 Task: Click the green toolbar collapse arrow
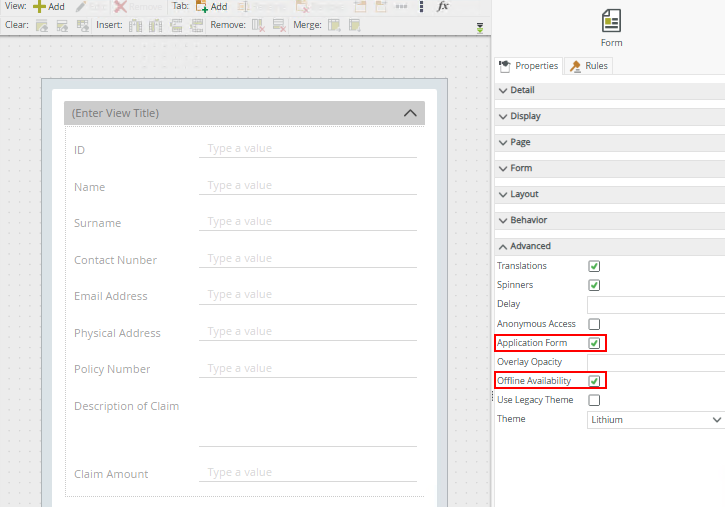click(480, 28)
